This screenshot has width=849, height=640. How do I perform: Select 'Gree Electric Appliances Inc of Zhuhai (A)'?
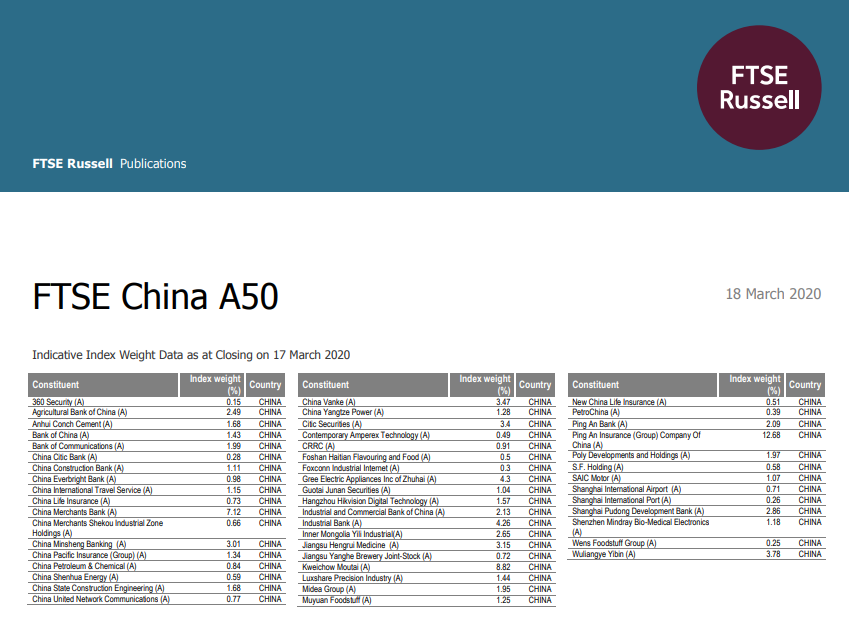[369, 479]
